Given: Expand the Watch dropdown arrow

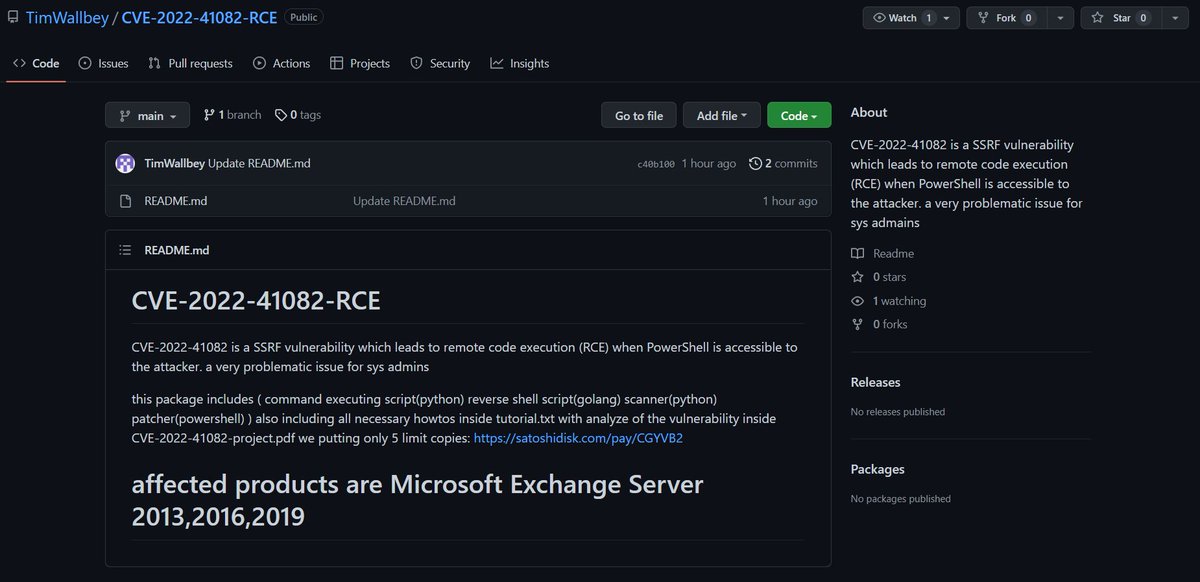Looking at the screenshot, I should [x=948, y=18].
